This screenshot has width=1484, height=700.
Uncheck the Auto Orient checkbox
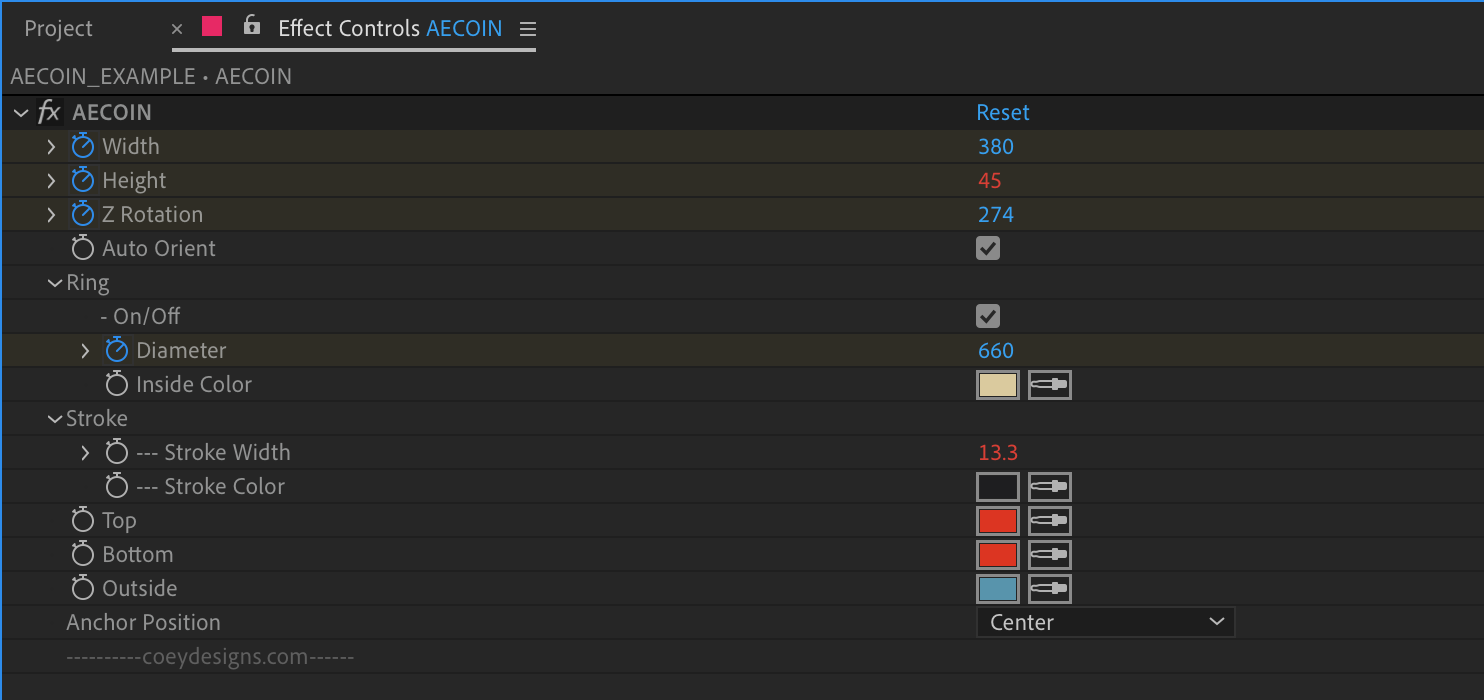988,248
